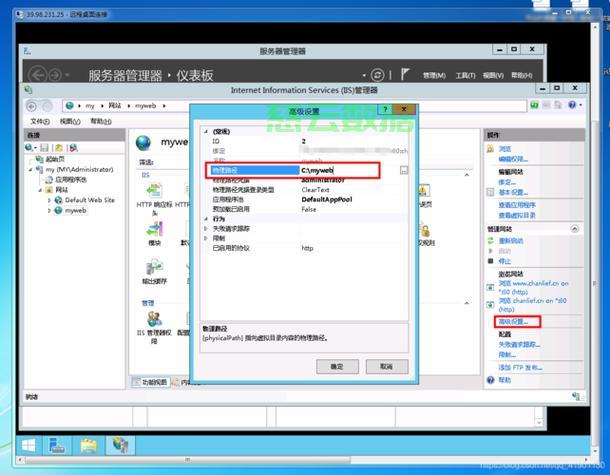Open the 文件 menu in IIS Manager
This screenshot has width=610, height=475.
point(40,121)
